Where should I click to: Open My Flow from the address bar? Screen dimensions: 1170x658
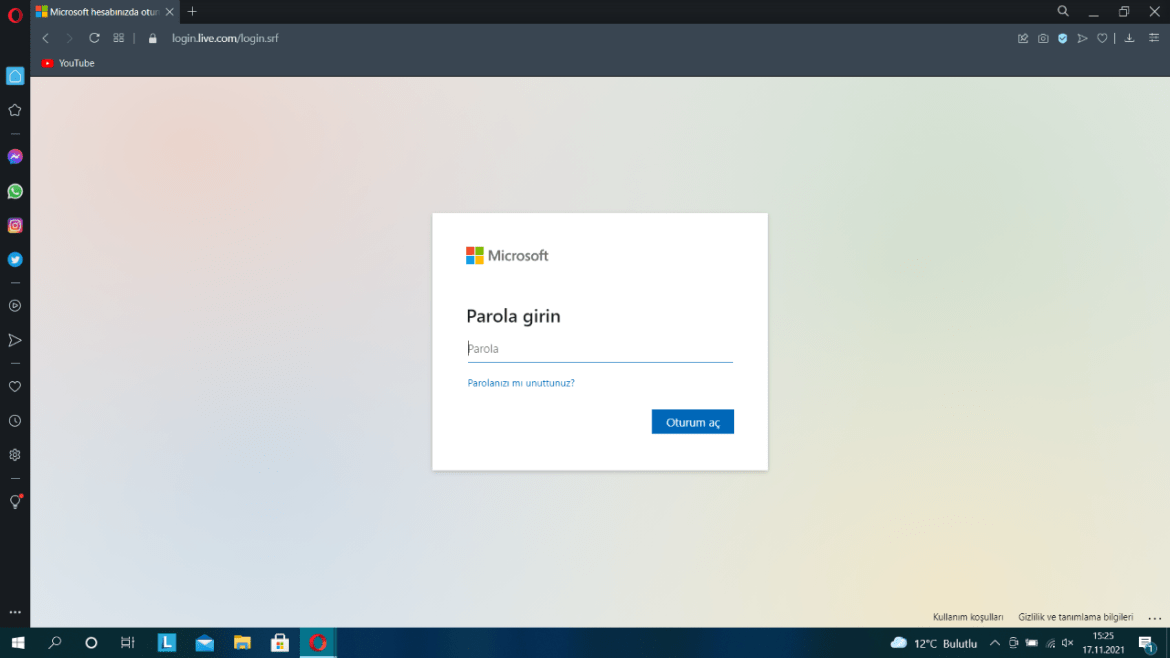pos(1082,38)
